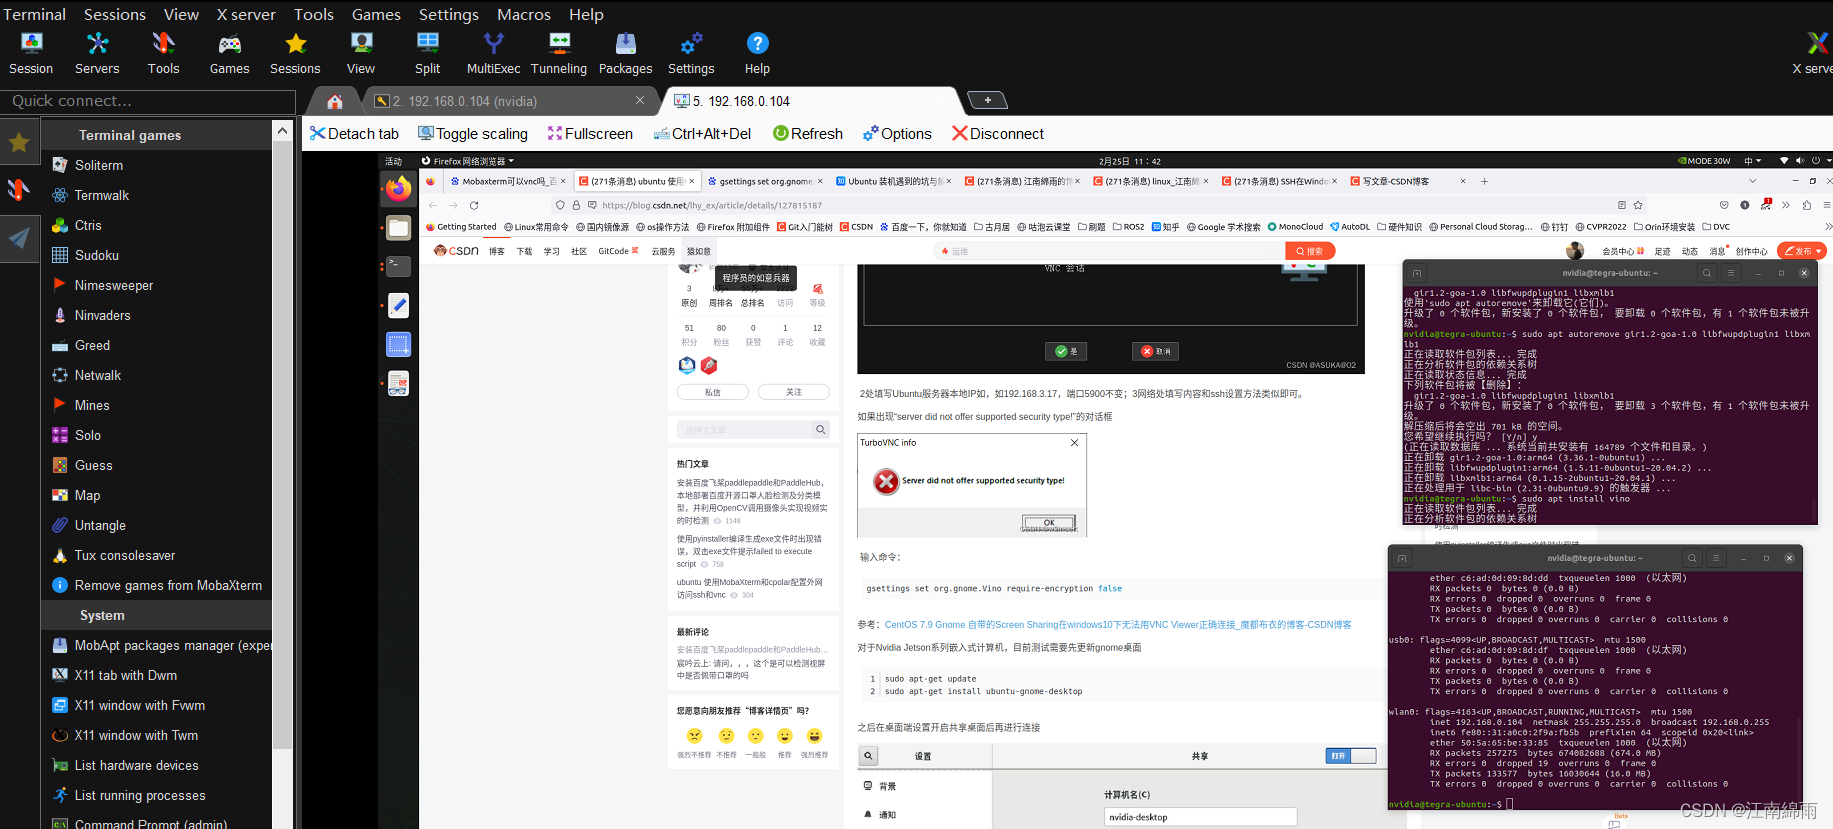Expand the Firefox list-all-tabs chevron
The width and height of the screenshot is (1833, 829).
1752,181
